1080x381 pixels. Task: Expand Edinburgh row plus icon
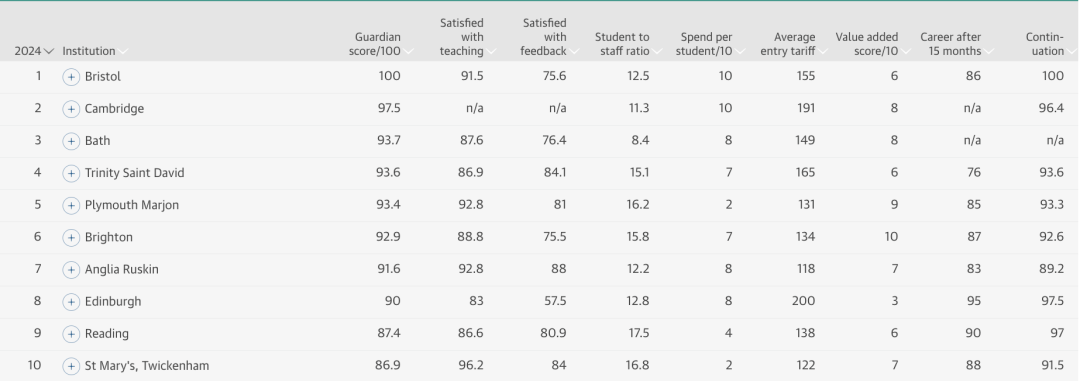[x=71, y=302]
